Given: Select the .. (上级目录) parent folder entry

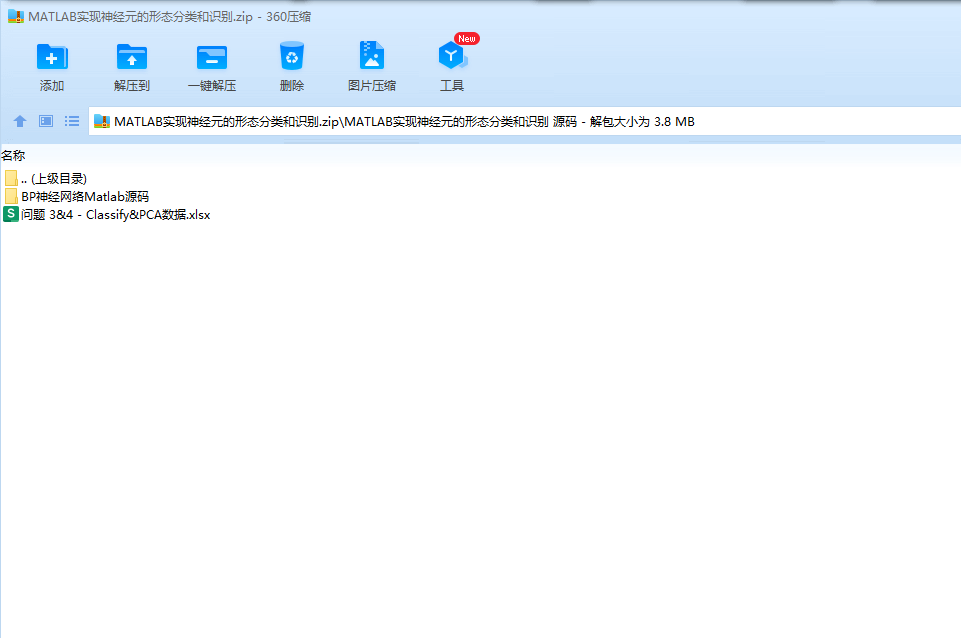Looking at the screenshot, I should coord(46,178).
